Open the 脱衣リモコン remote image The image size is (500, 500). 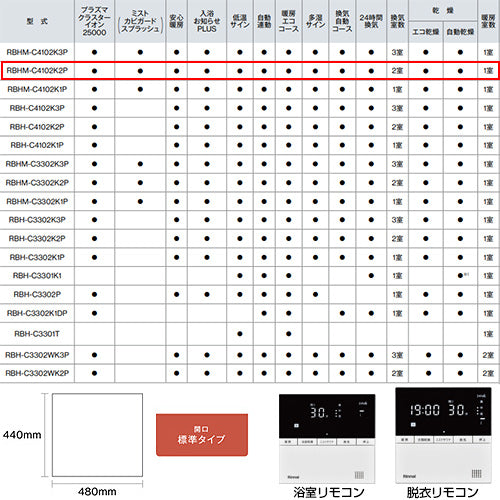(443, 435)
